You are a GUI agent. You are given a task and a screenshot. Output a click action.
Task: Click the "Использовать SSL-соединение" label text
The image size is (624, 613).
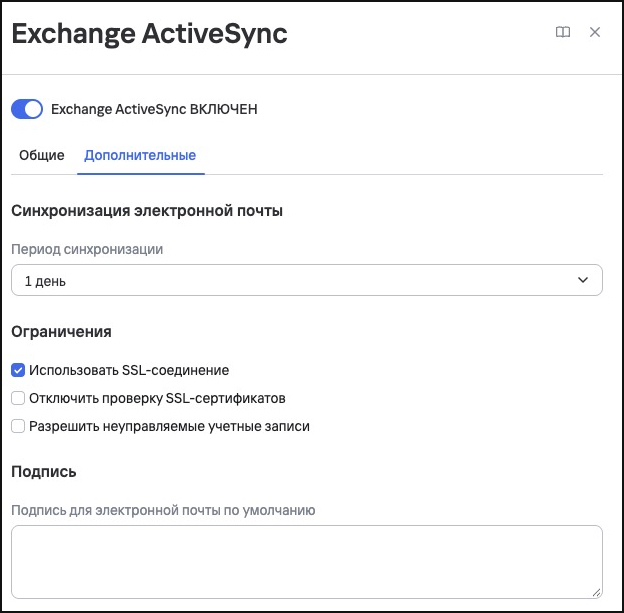(129, 370)
